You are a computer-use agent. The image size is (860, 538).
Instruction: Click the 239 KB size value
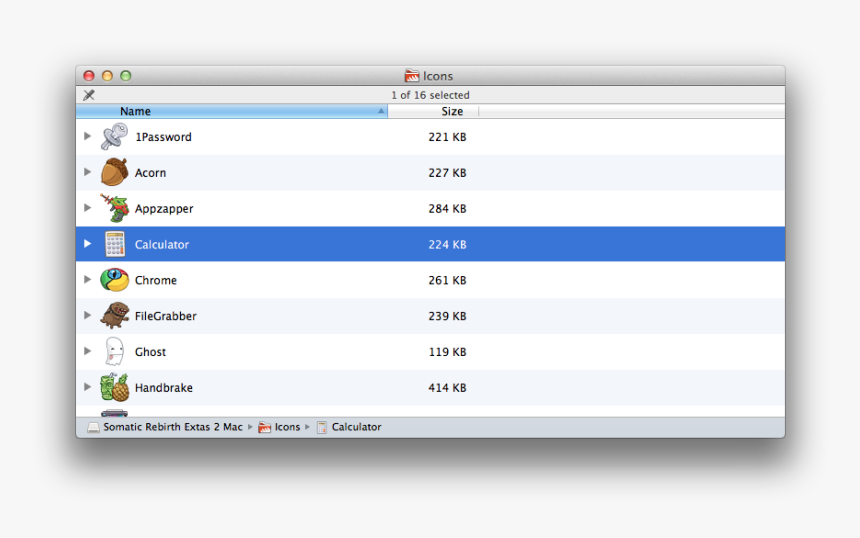click(x=447, y=316)
